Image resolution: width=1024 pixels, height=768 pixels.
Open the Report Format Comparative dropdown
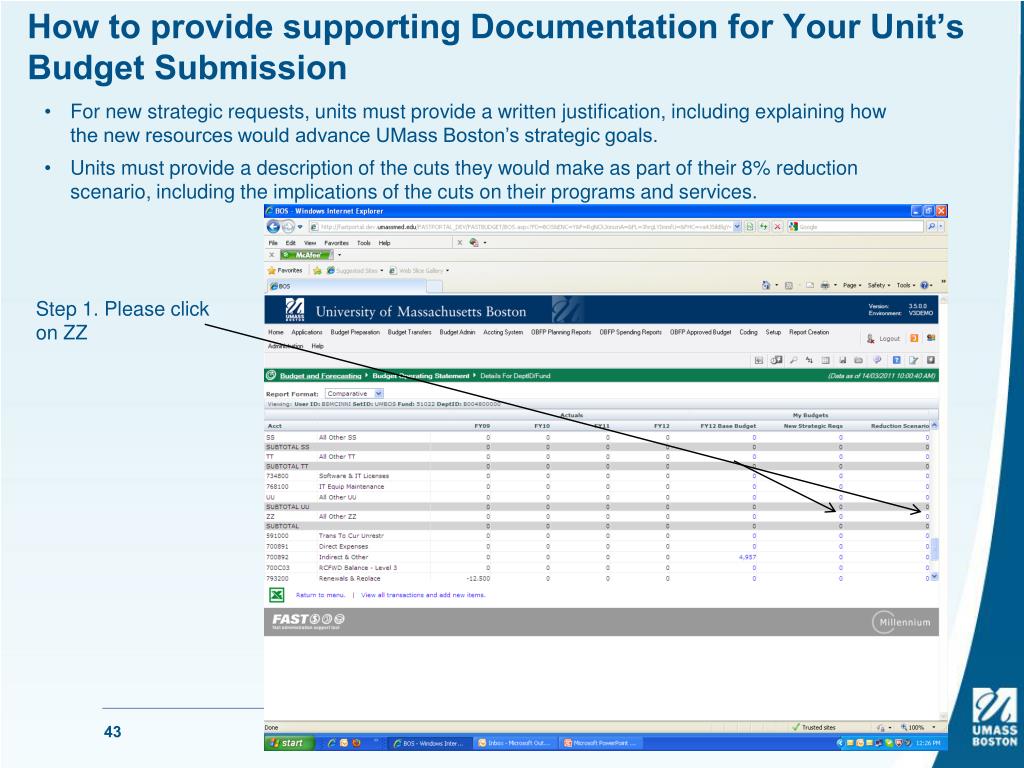pyautogui.click(x=355, y=394)
